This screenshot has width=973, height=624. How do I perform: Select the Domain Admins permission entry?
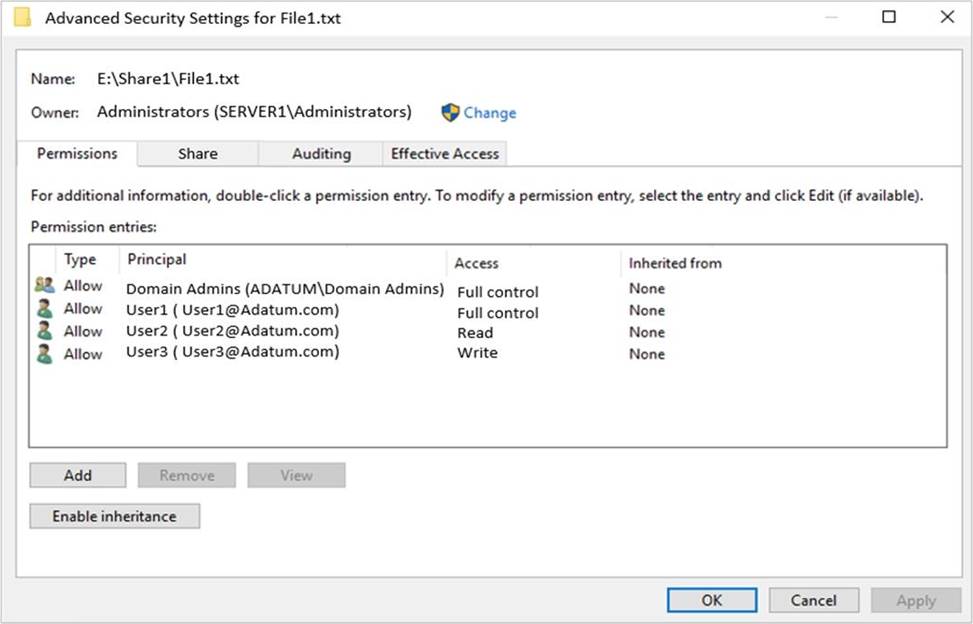pyautogui.click(x=284, y=289)
